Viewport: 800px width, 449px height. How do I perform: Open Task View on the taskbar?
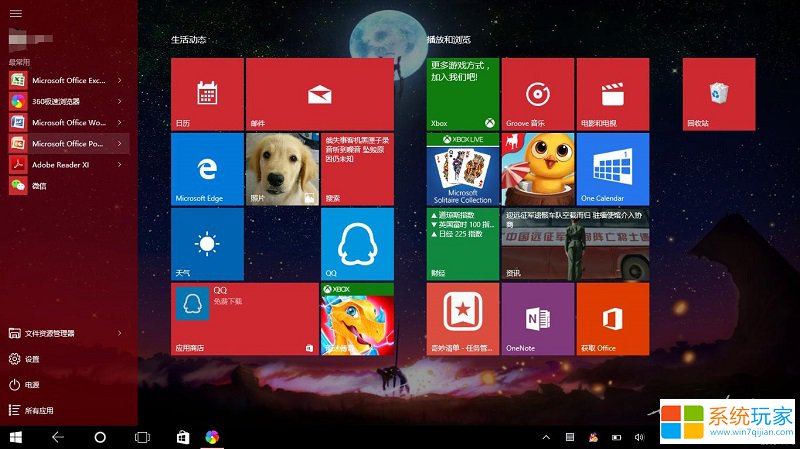pos(142,437)
